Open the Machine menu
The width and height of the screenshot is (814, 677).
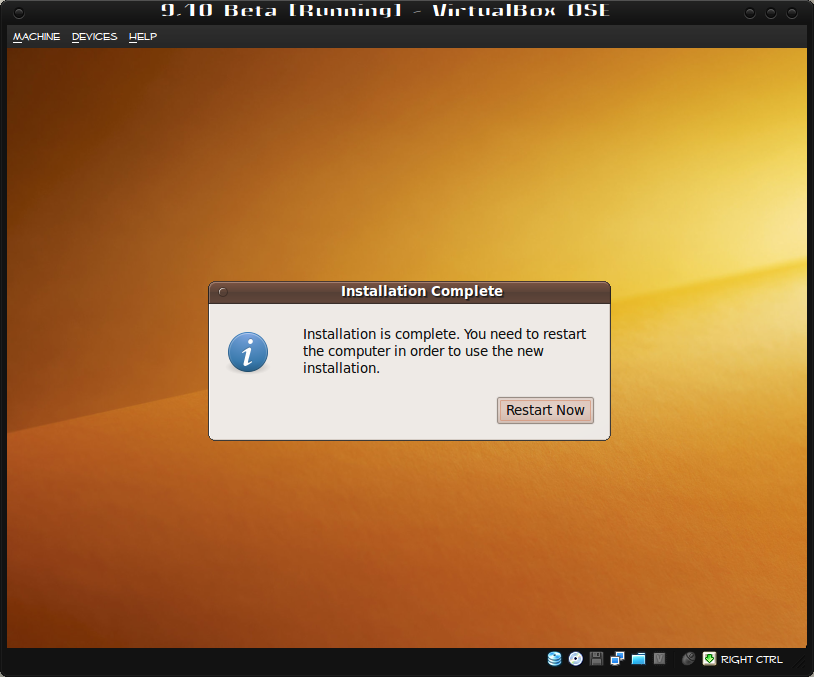[36, 37]
